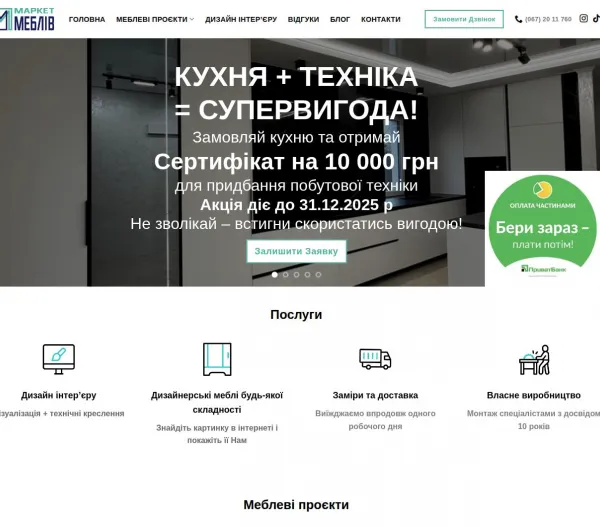Click Монтаж спеціалістами з досвідом text
Screen dimensions: 600x527
click(533, 419)
